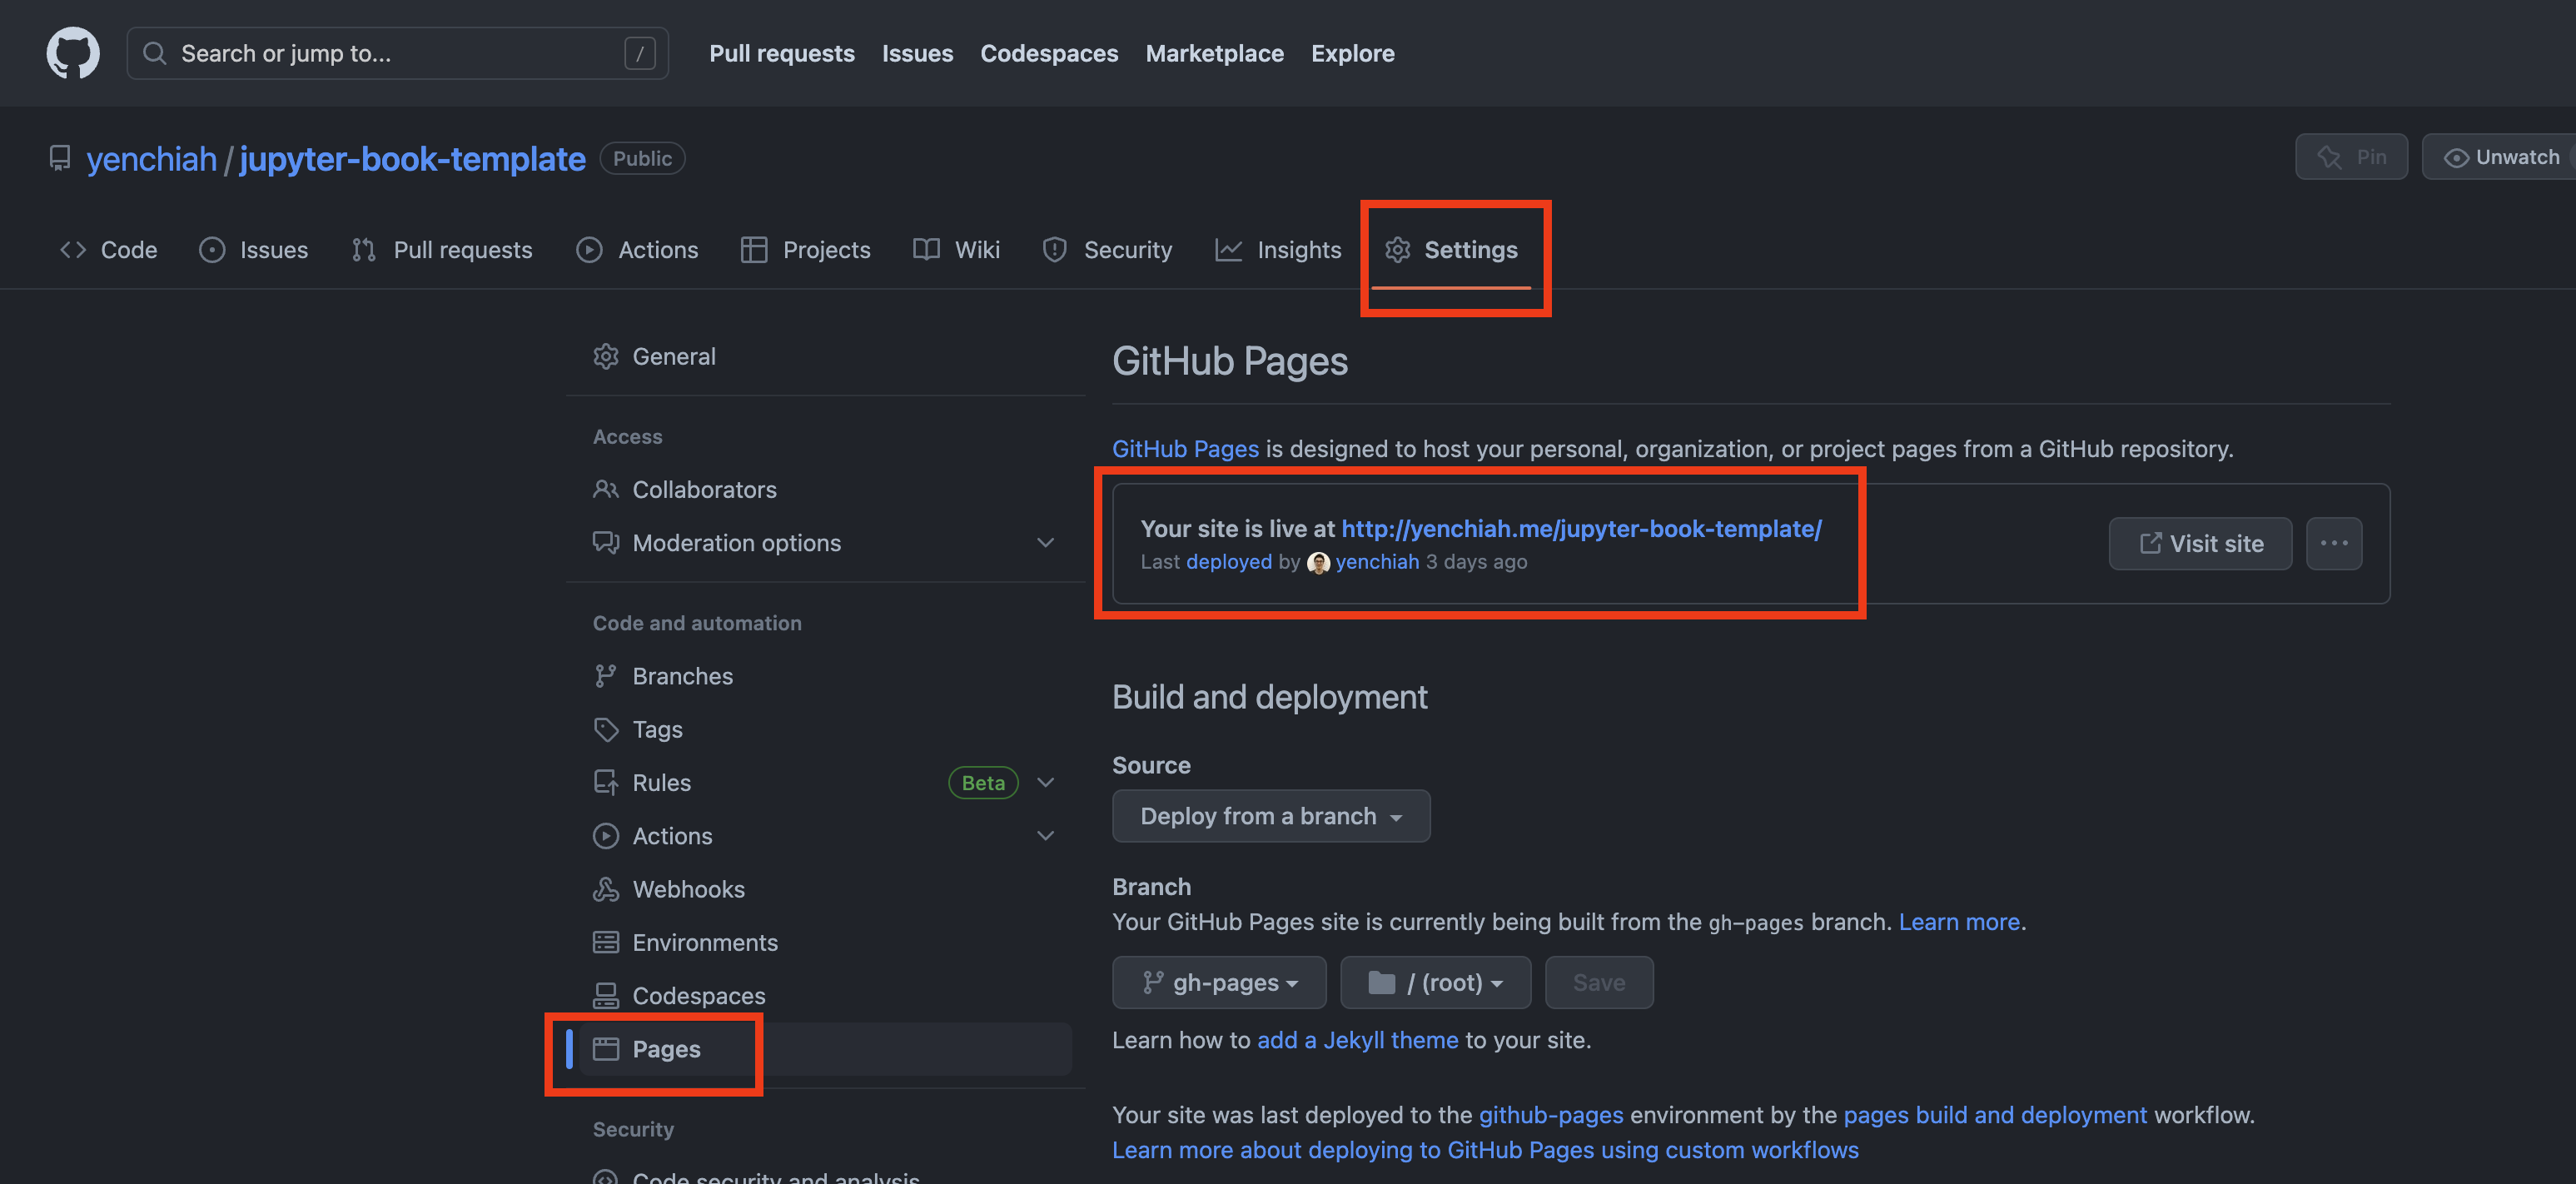Open the folder path (root) selector
Image resolution: width=2576 pixels, height=1184 pixels.
coord(1435,982)
